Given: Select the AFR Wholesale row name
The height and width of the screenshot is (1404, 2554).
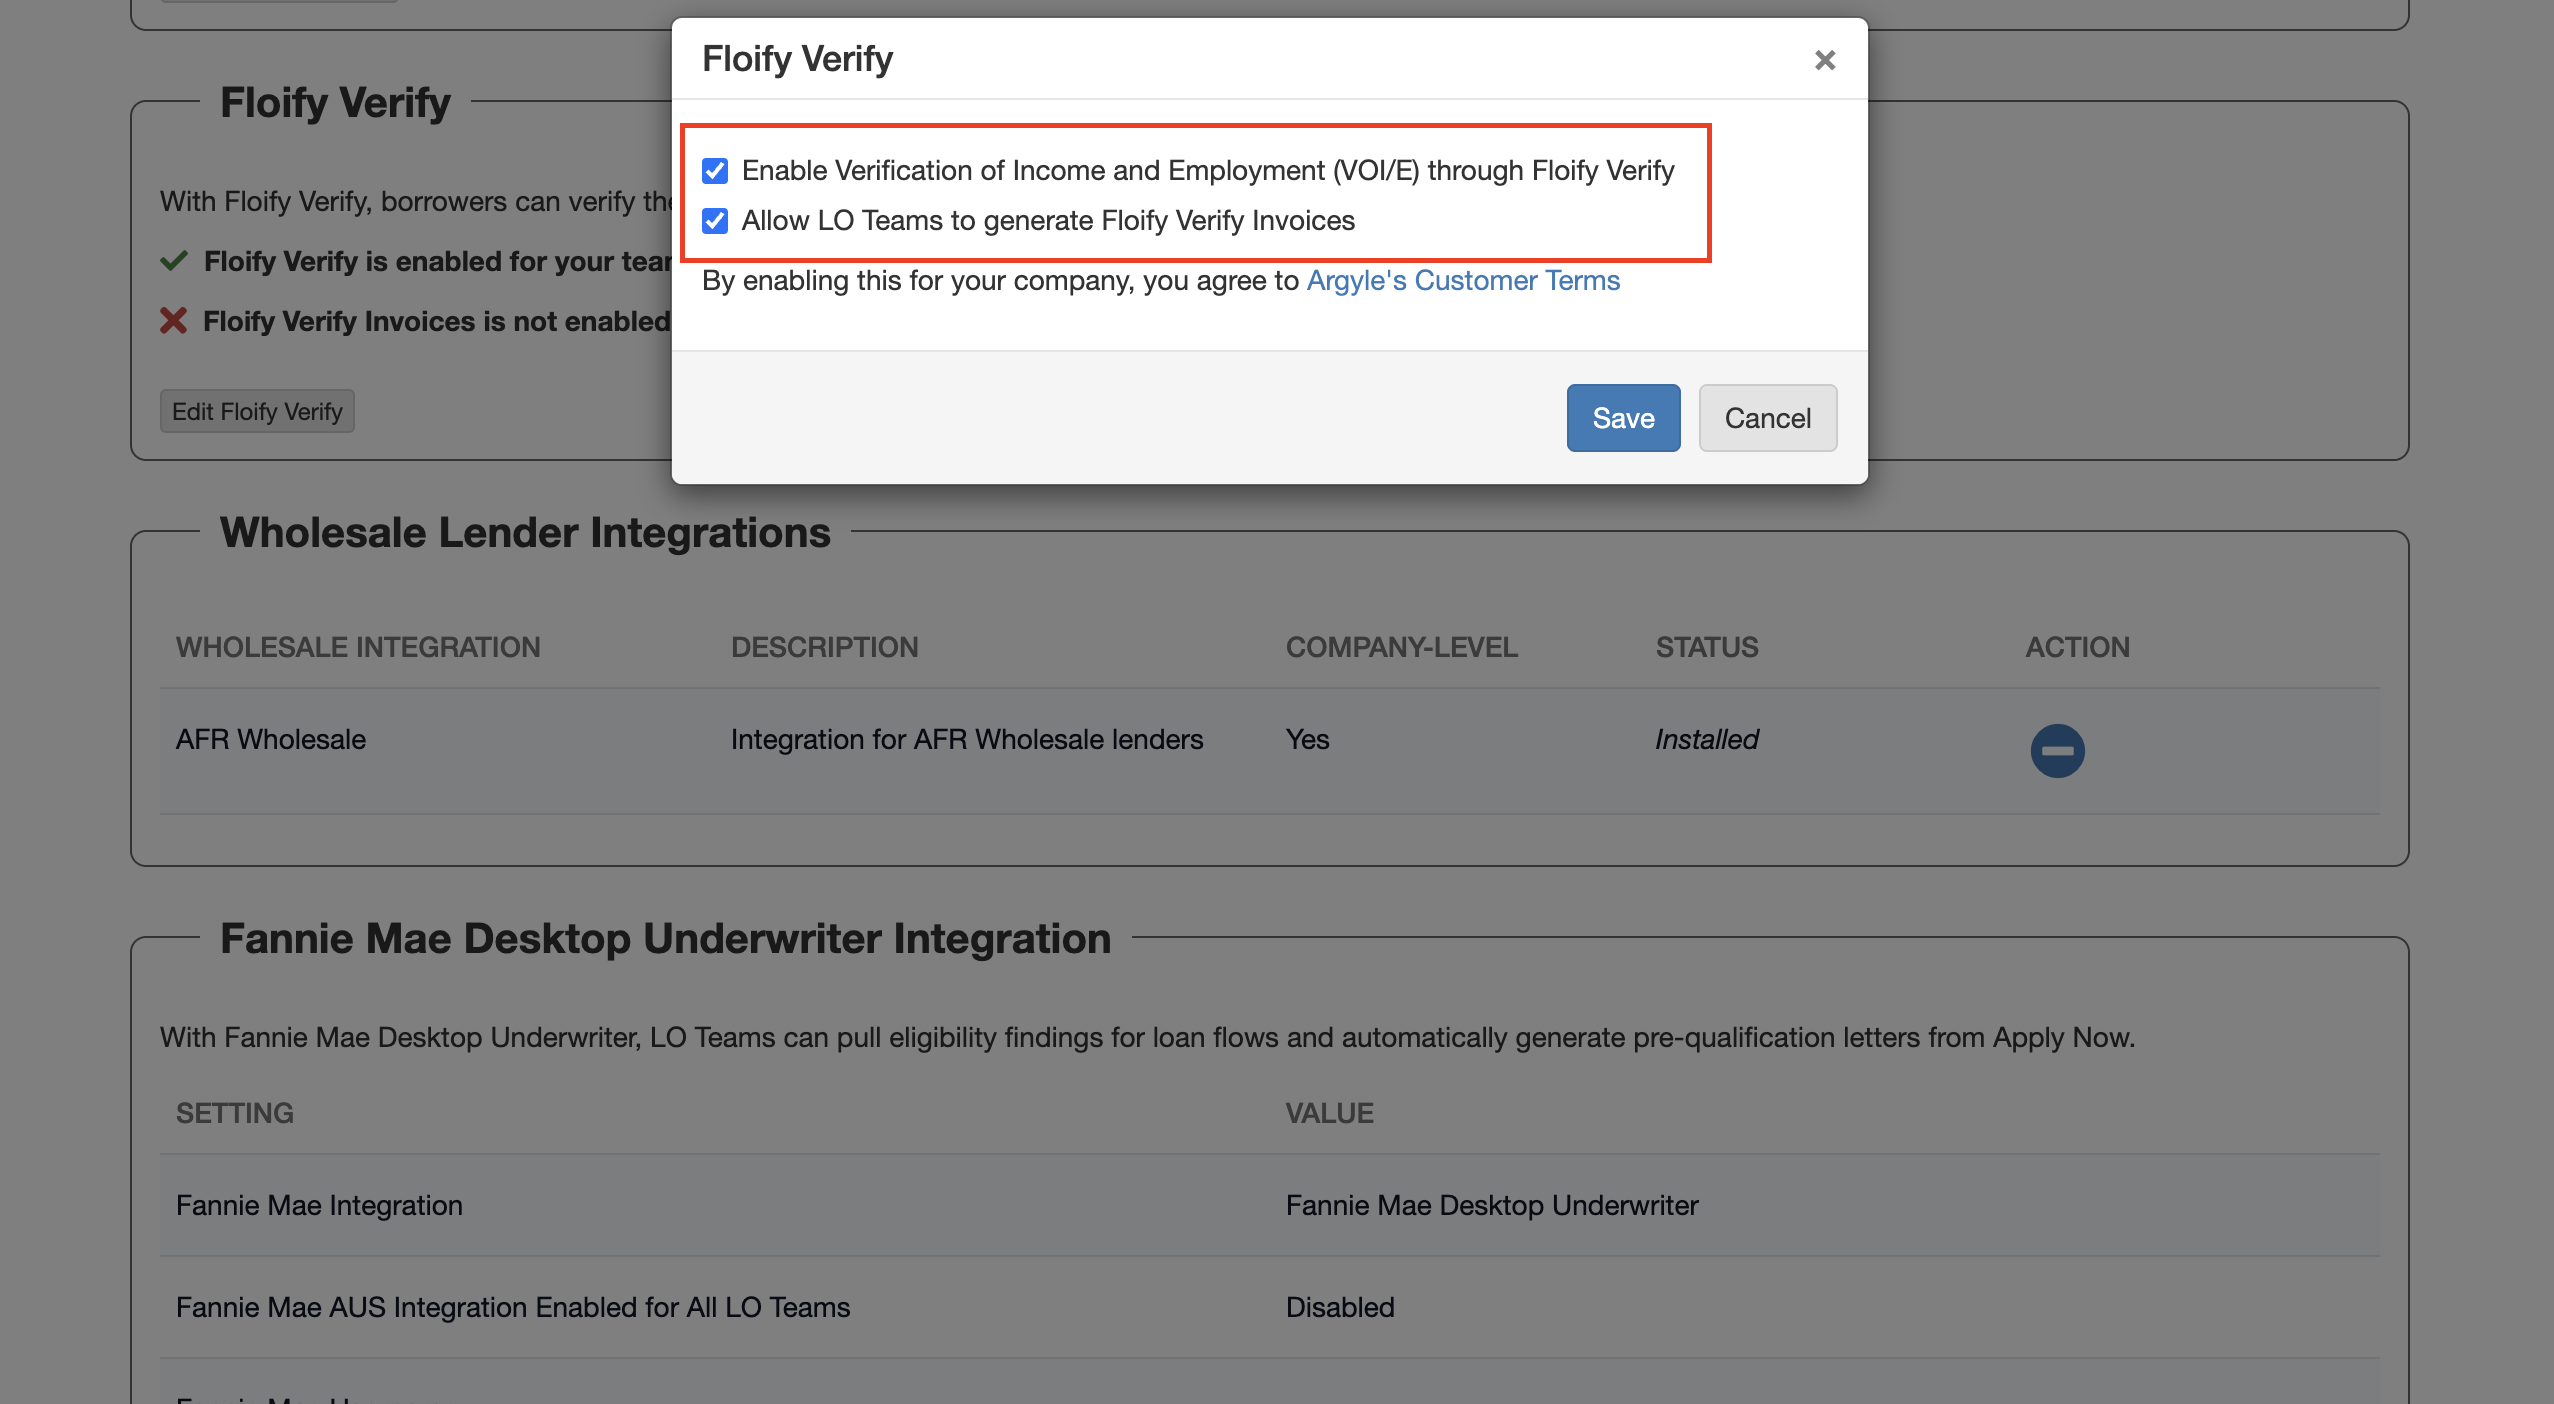Looking at the screenshot, I should 271,739.
